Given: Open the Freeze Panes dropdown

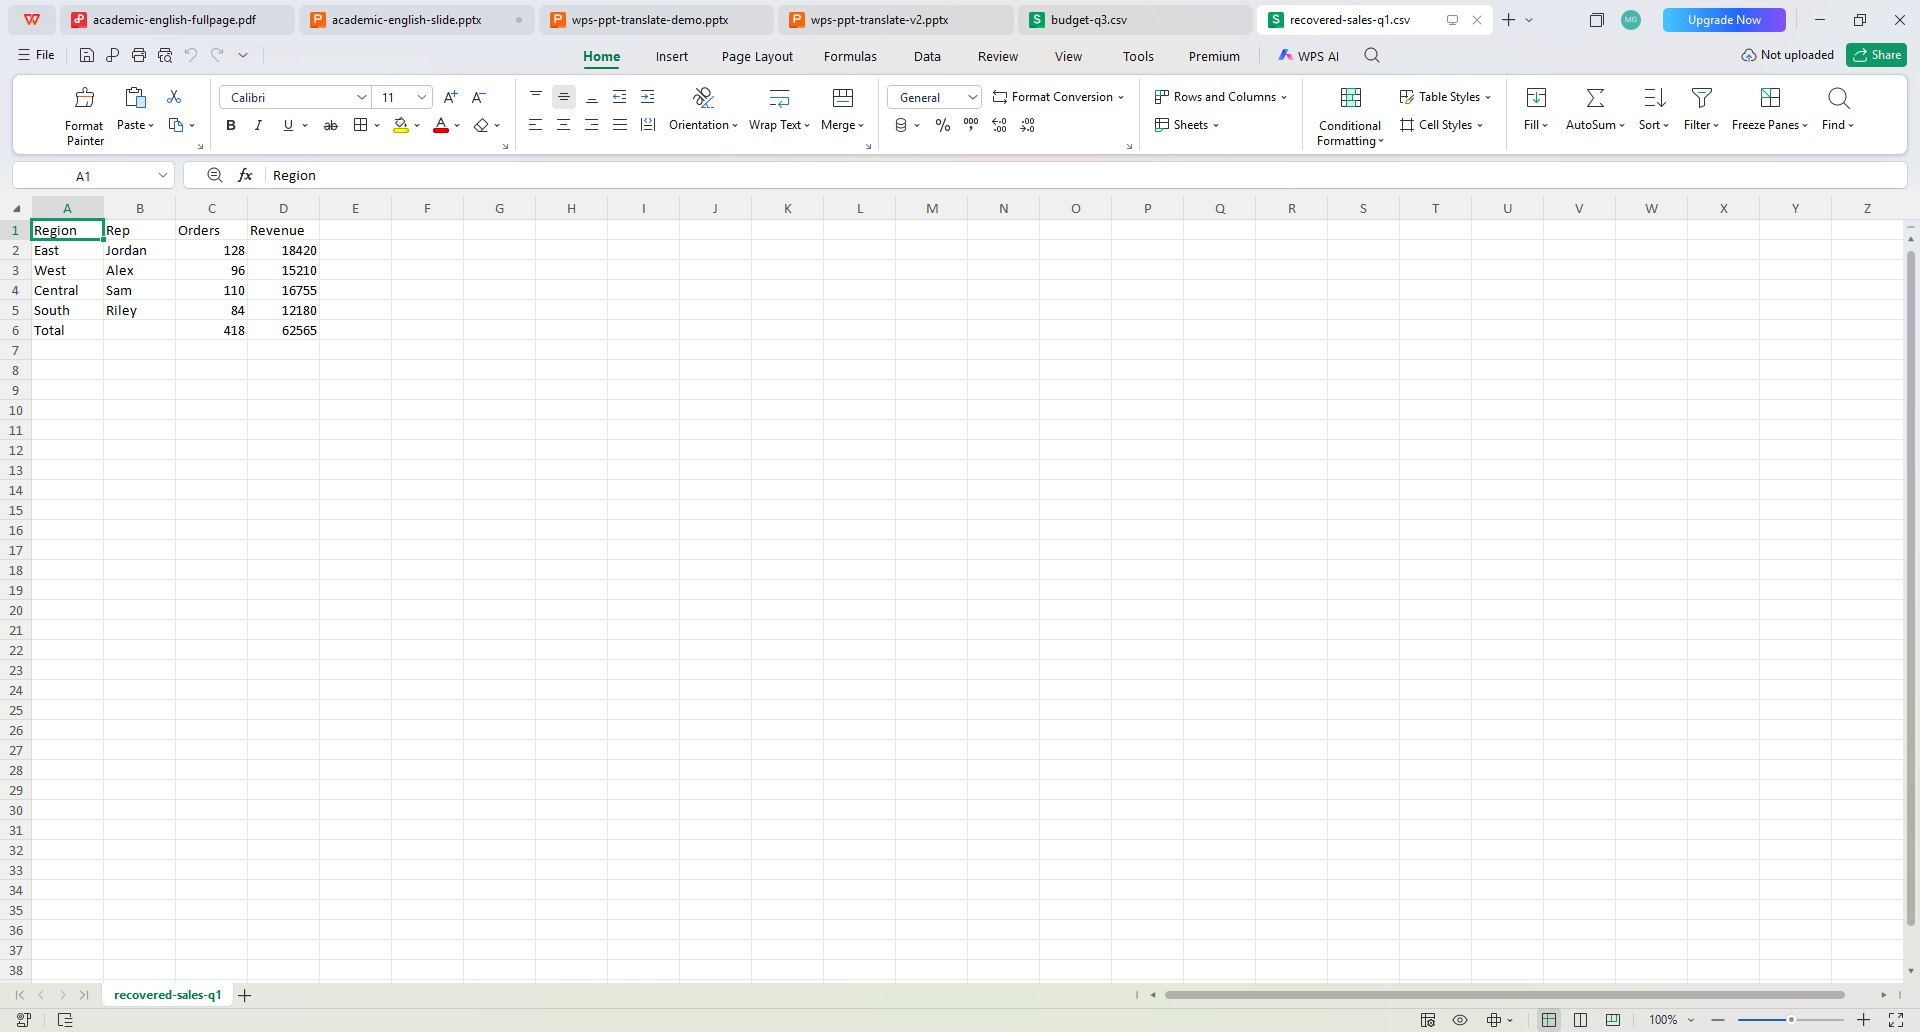Looking at the screenshot, I should coord(1770,110).
